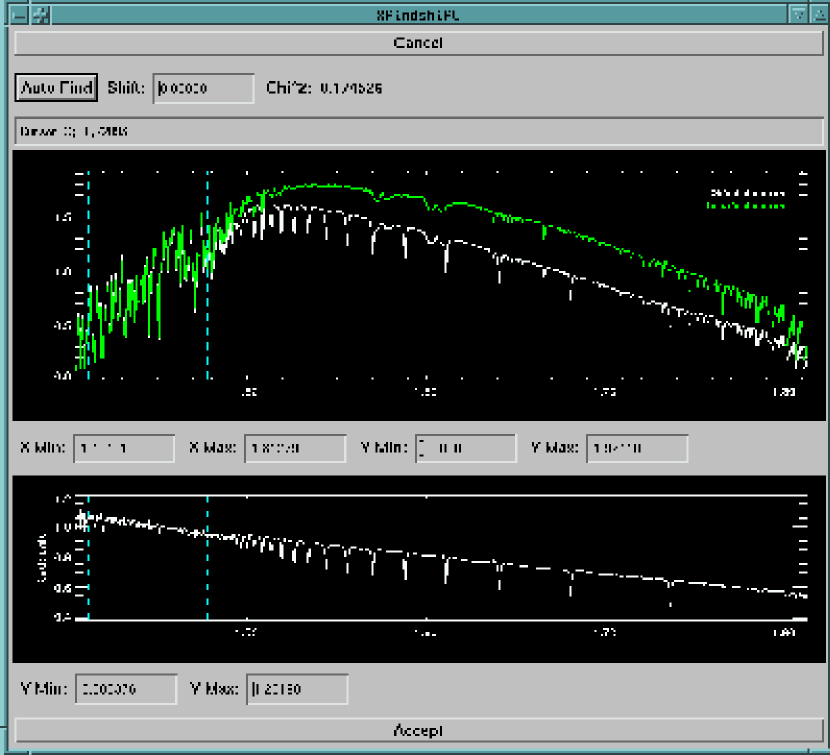The width and height of the screenshot is (830, 755).
Task: Accept the current shift value
Action: tap(419, 731)
